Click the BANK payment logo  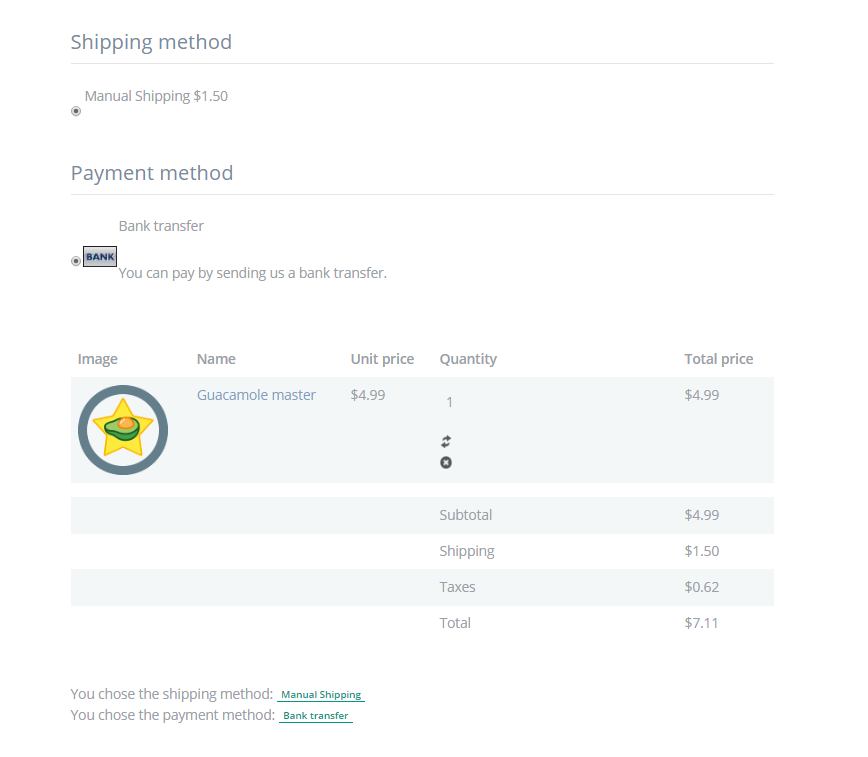click(100, 257)
